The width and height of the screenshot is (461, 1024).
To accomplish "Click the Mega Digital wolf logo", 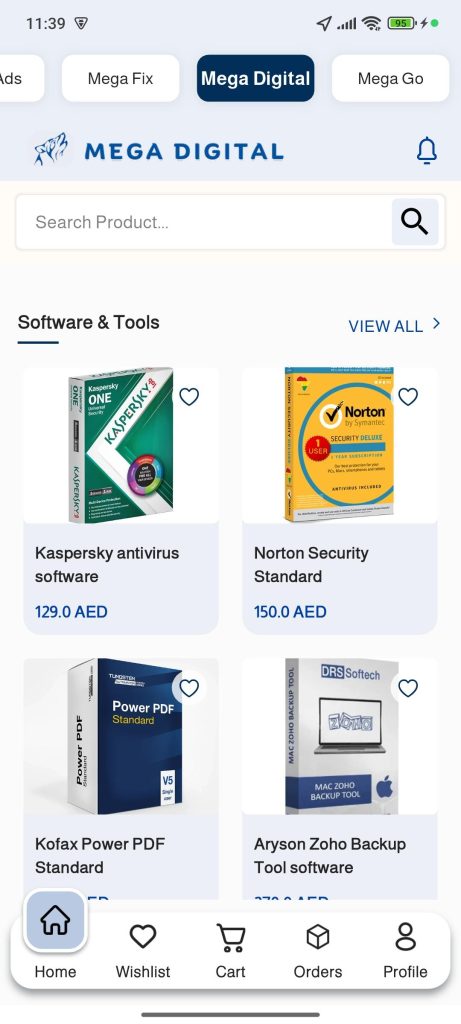I will 50,149.
